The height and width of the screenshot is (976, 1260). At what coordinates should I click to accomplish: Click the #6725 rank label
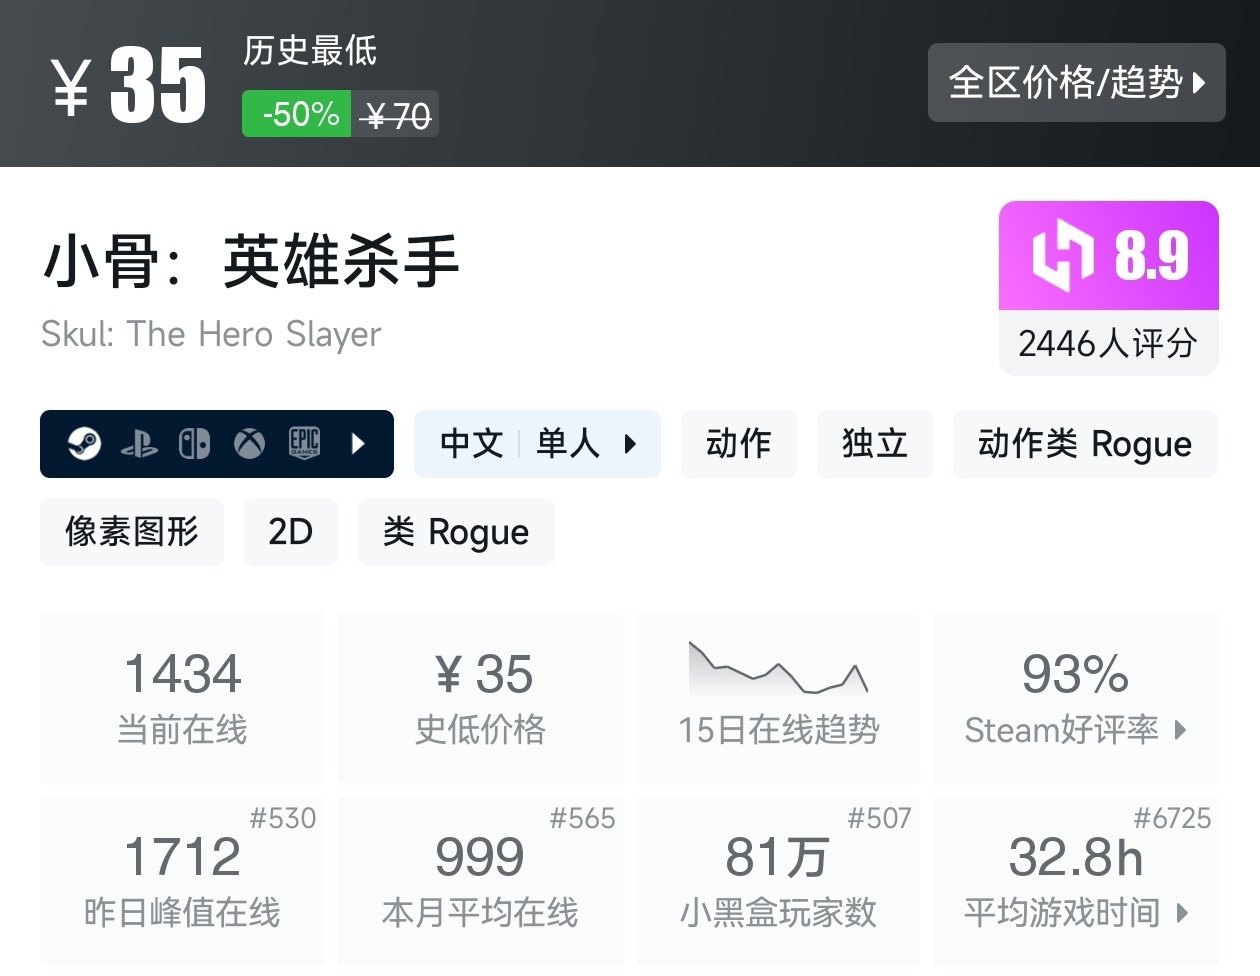[1171, 819]
